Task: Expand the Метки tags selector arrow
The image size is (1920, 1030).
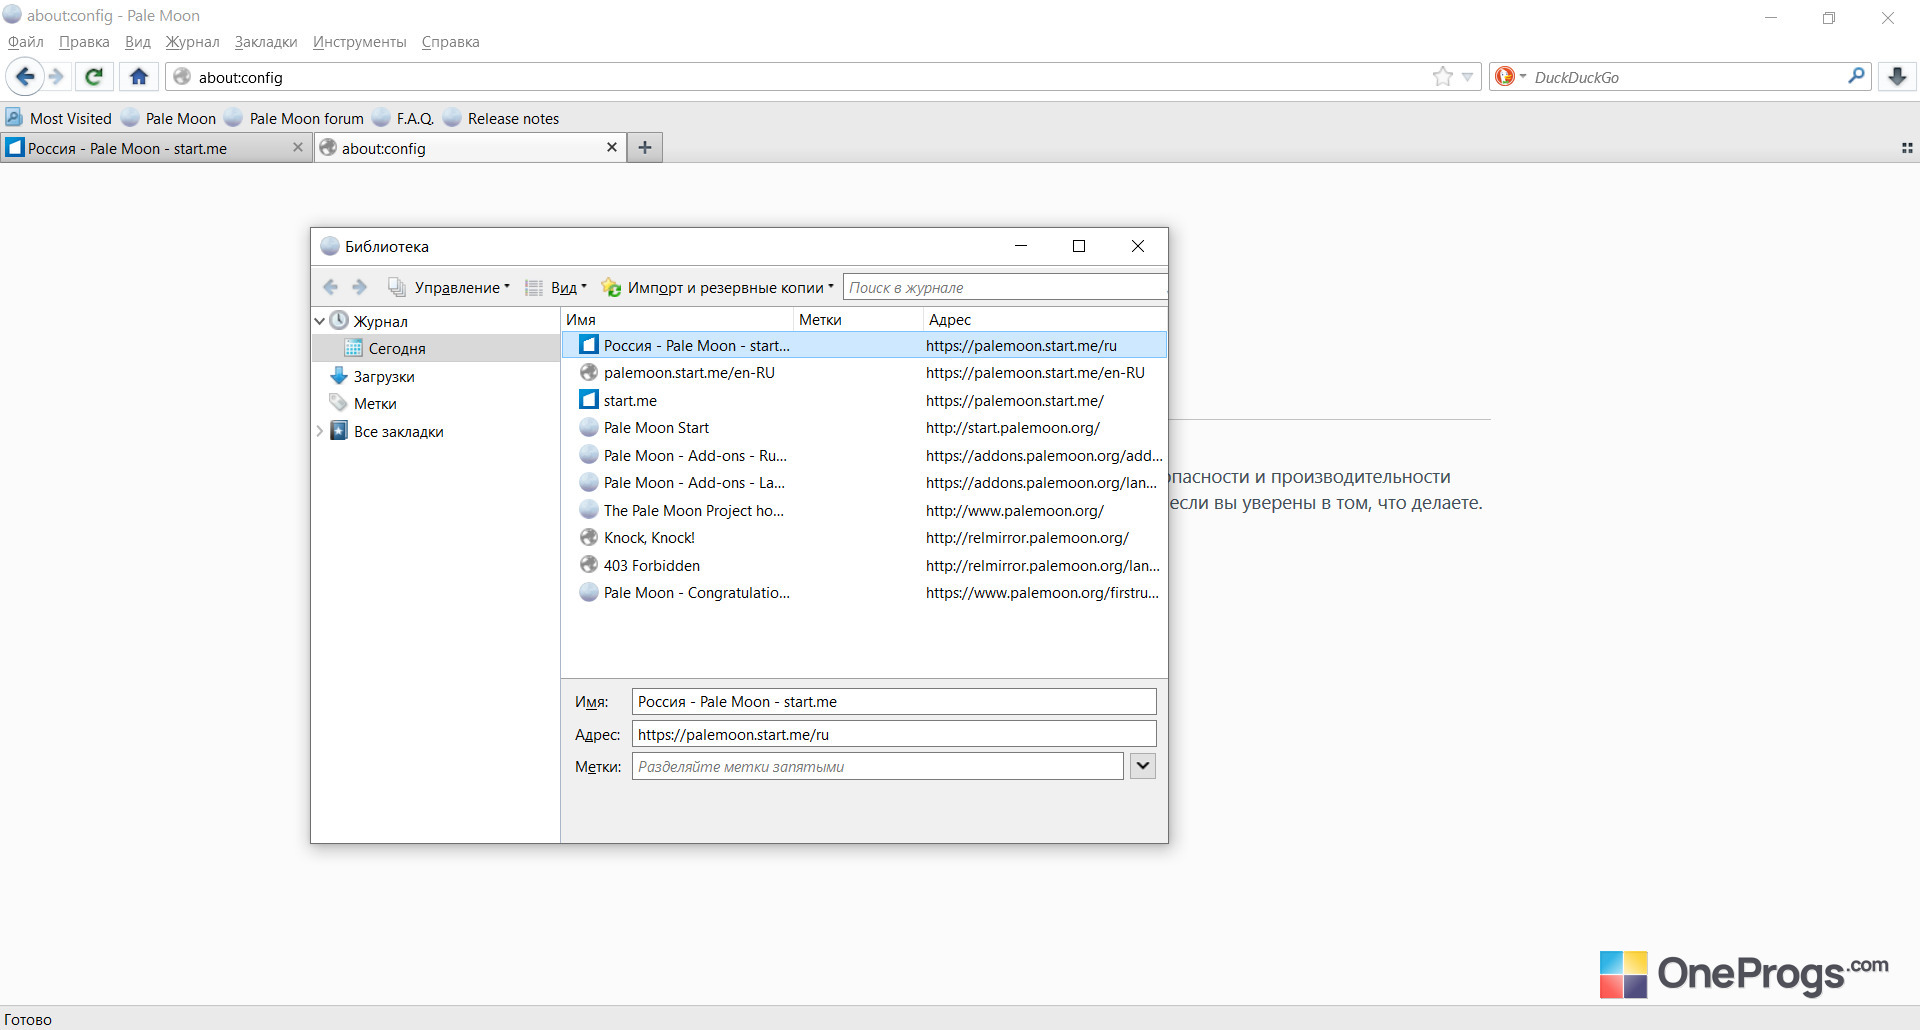Action: 1143,766
